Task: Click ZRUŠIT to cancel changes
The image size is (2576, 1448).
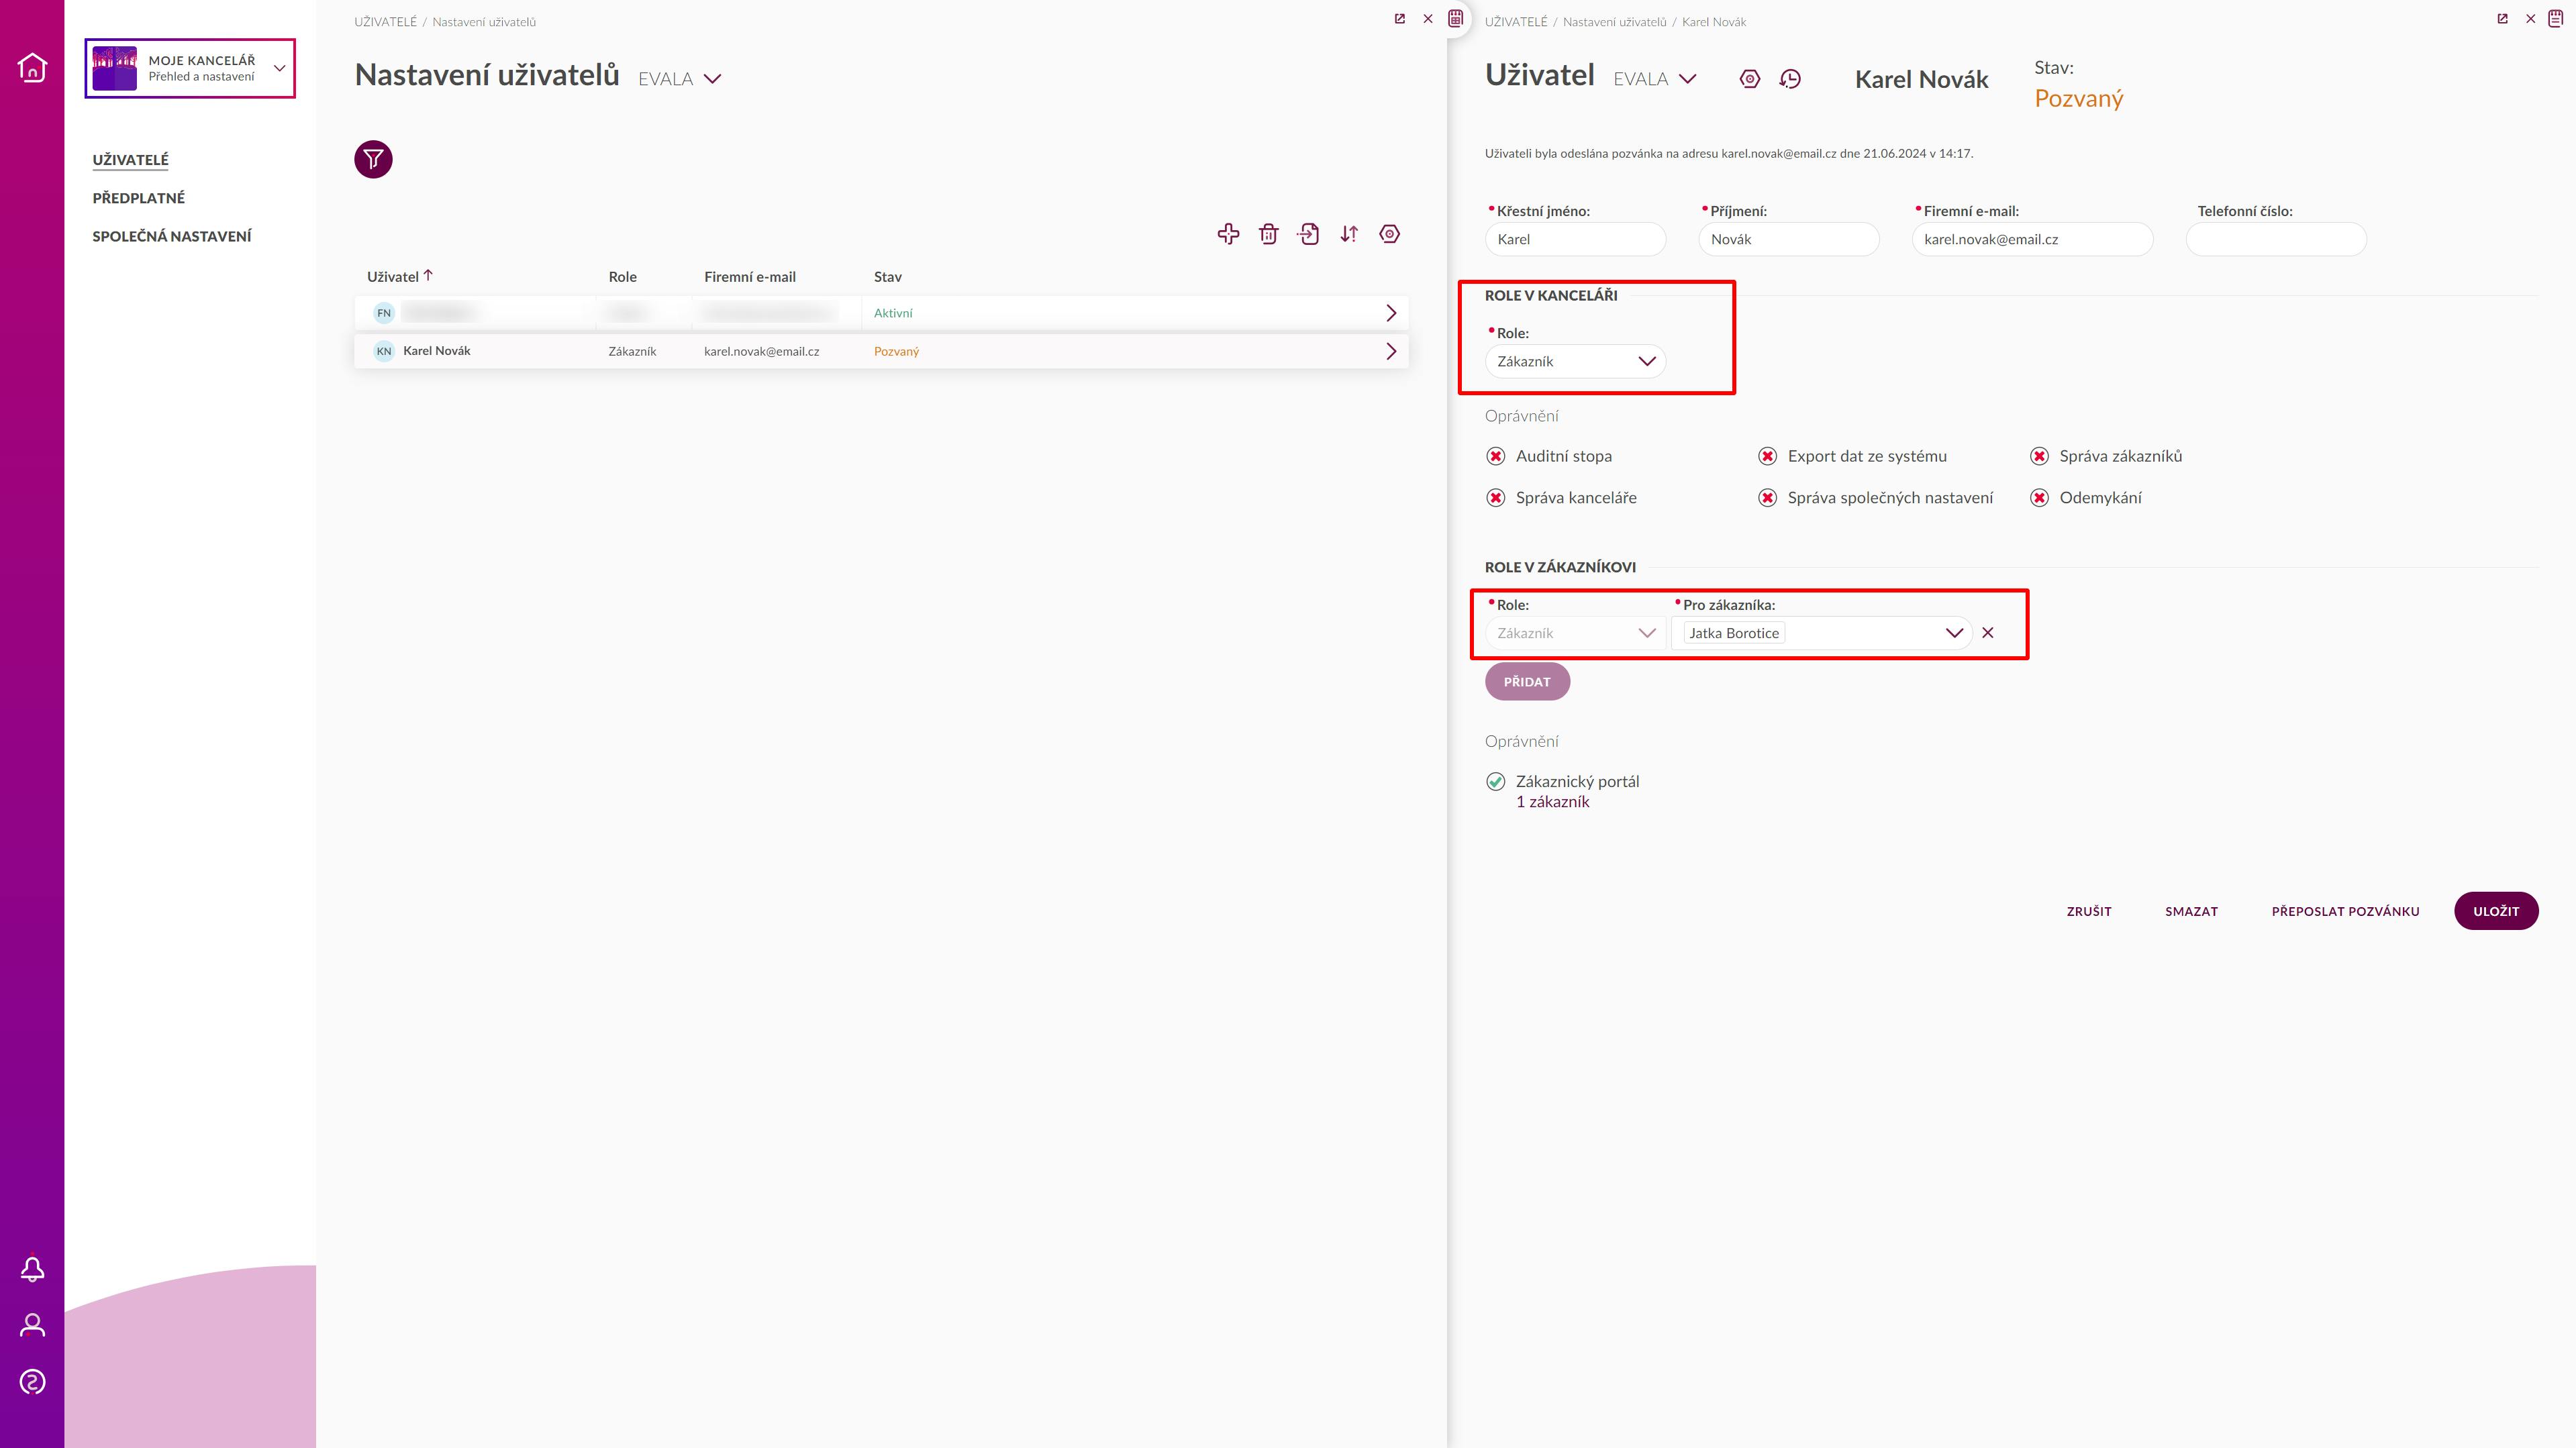Action: click(2089, 911)
